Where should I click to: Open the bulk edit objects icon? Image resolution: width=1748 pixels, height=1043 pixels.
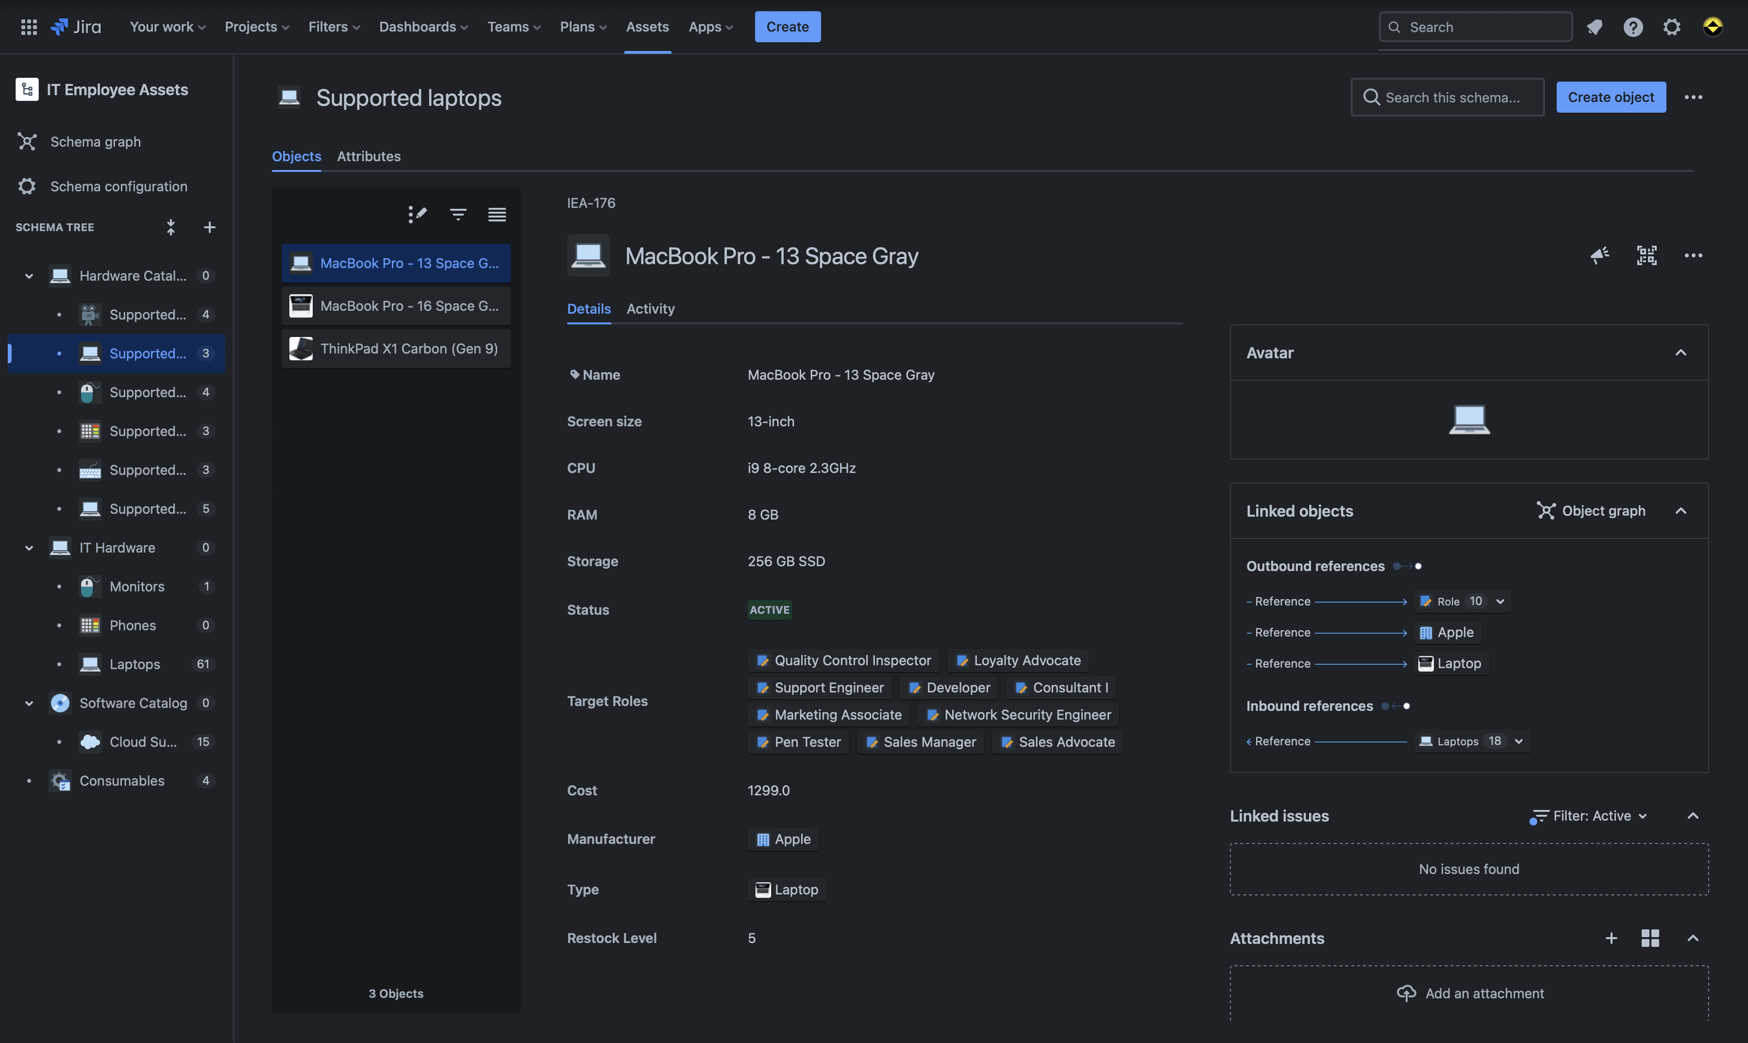click(x=417, y=214)
